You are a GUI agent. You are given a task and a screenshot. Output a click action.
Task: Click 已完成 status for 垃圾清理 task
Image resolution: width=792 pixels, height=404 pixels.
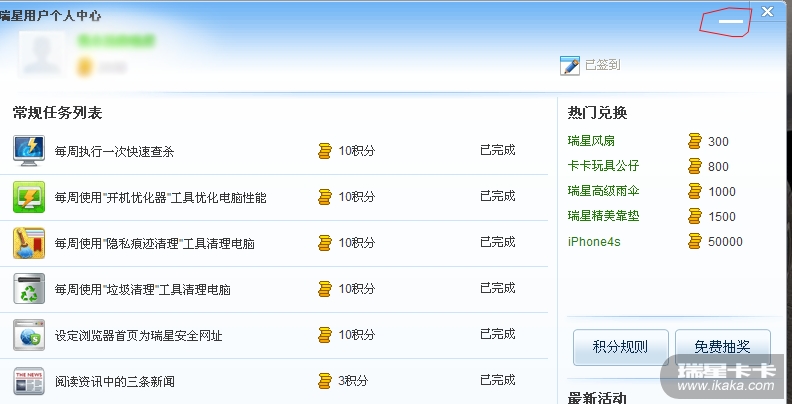tap(498, 288)
